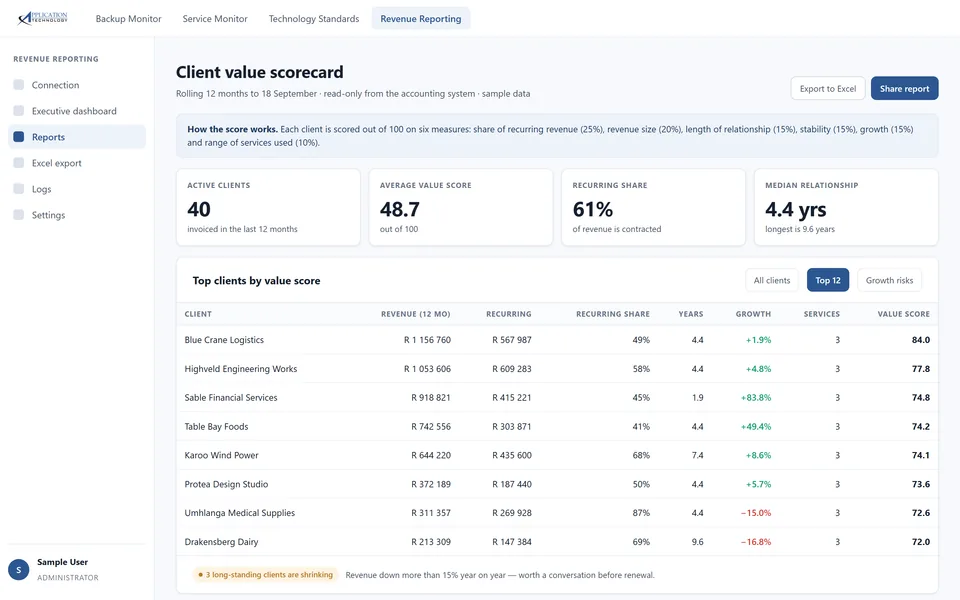Viewport: 960px width, 600px height.
Task: Click the Revenue (12 MO) column header
Action: pyautogui.click(x=416, y=314)
